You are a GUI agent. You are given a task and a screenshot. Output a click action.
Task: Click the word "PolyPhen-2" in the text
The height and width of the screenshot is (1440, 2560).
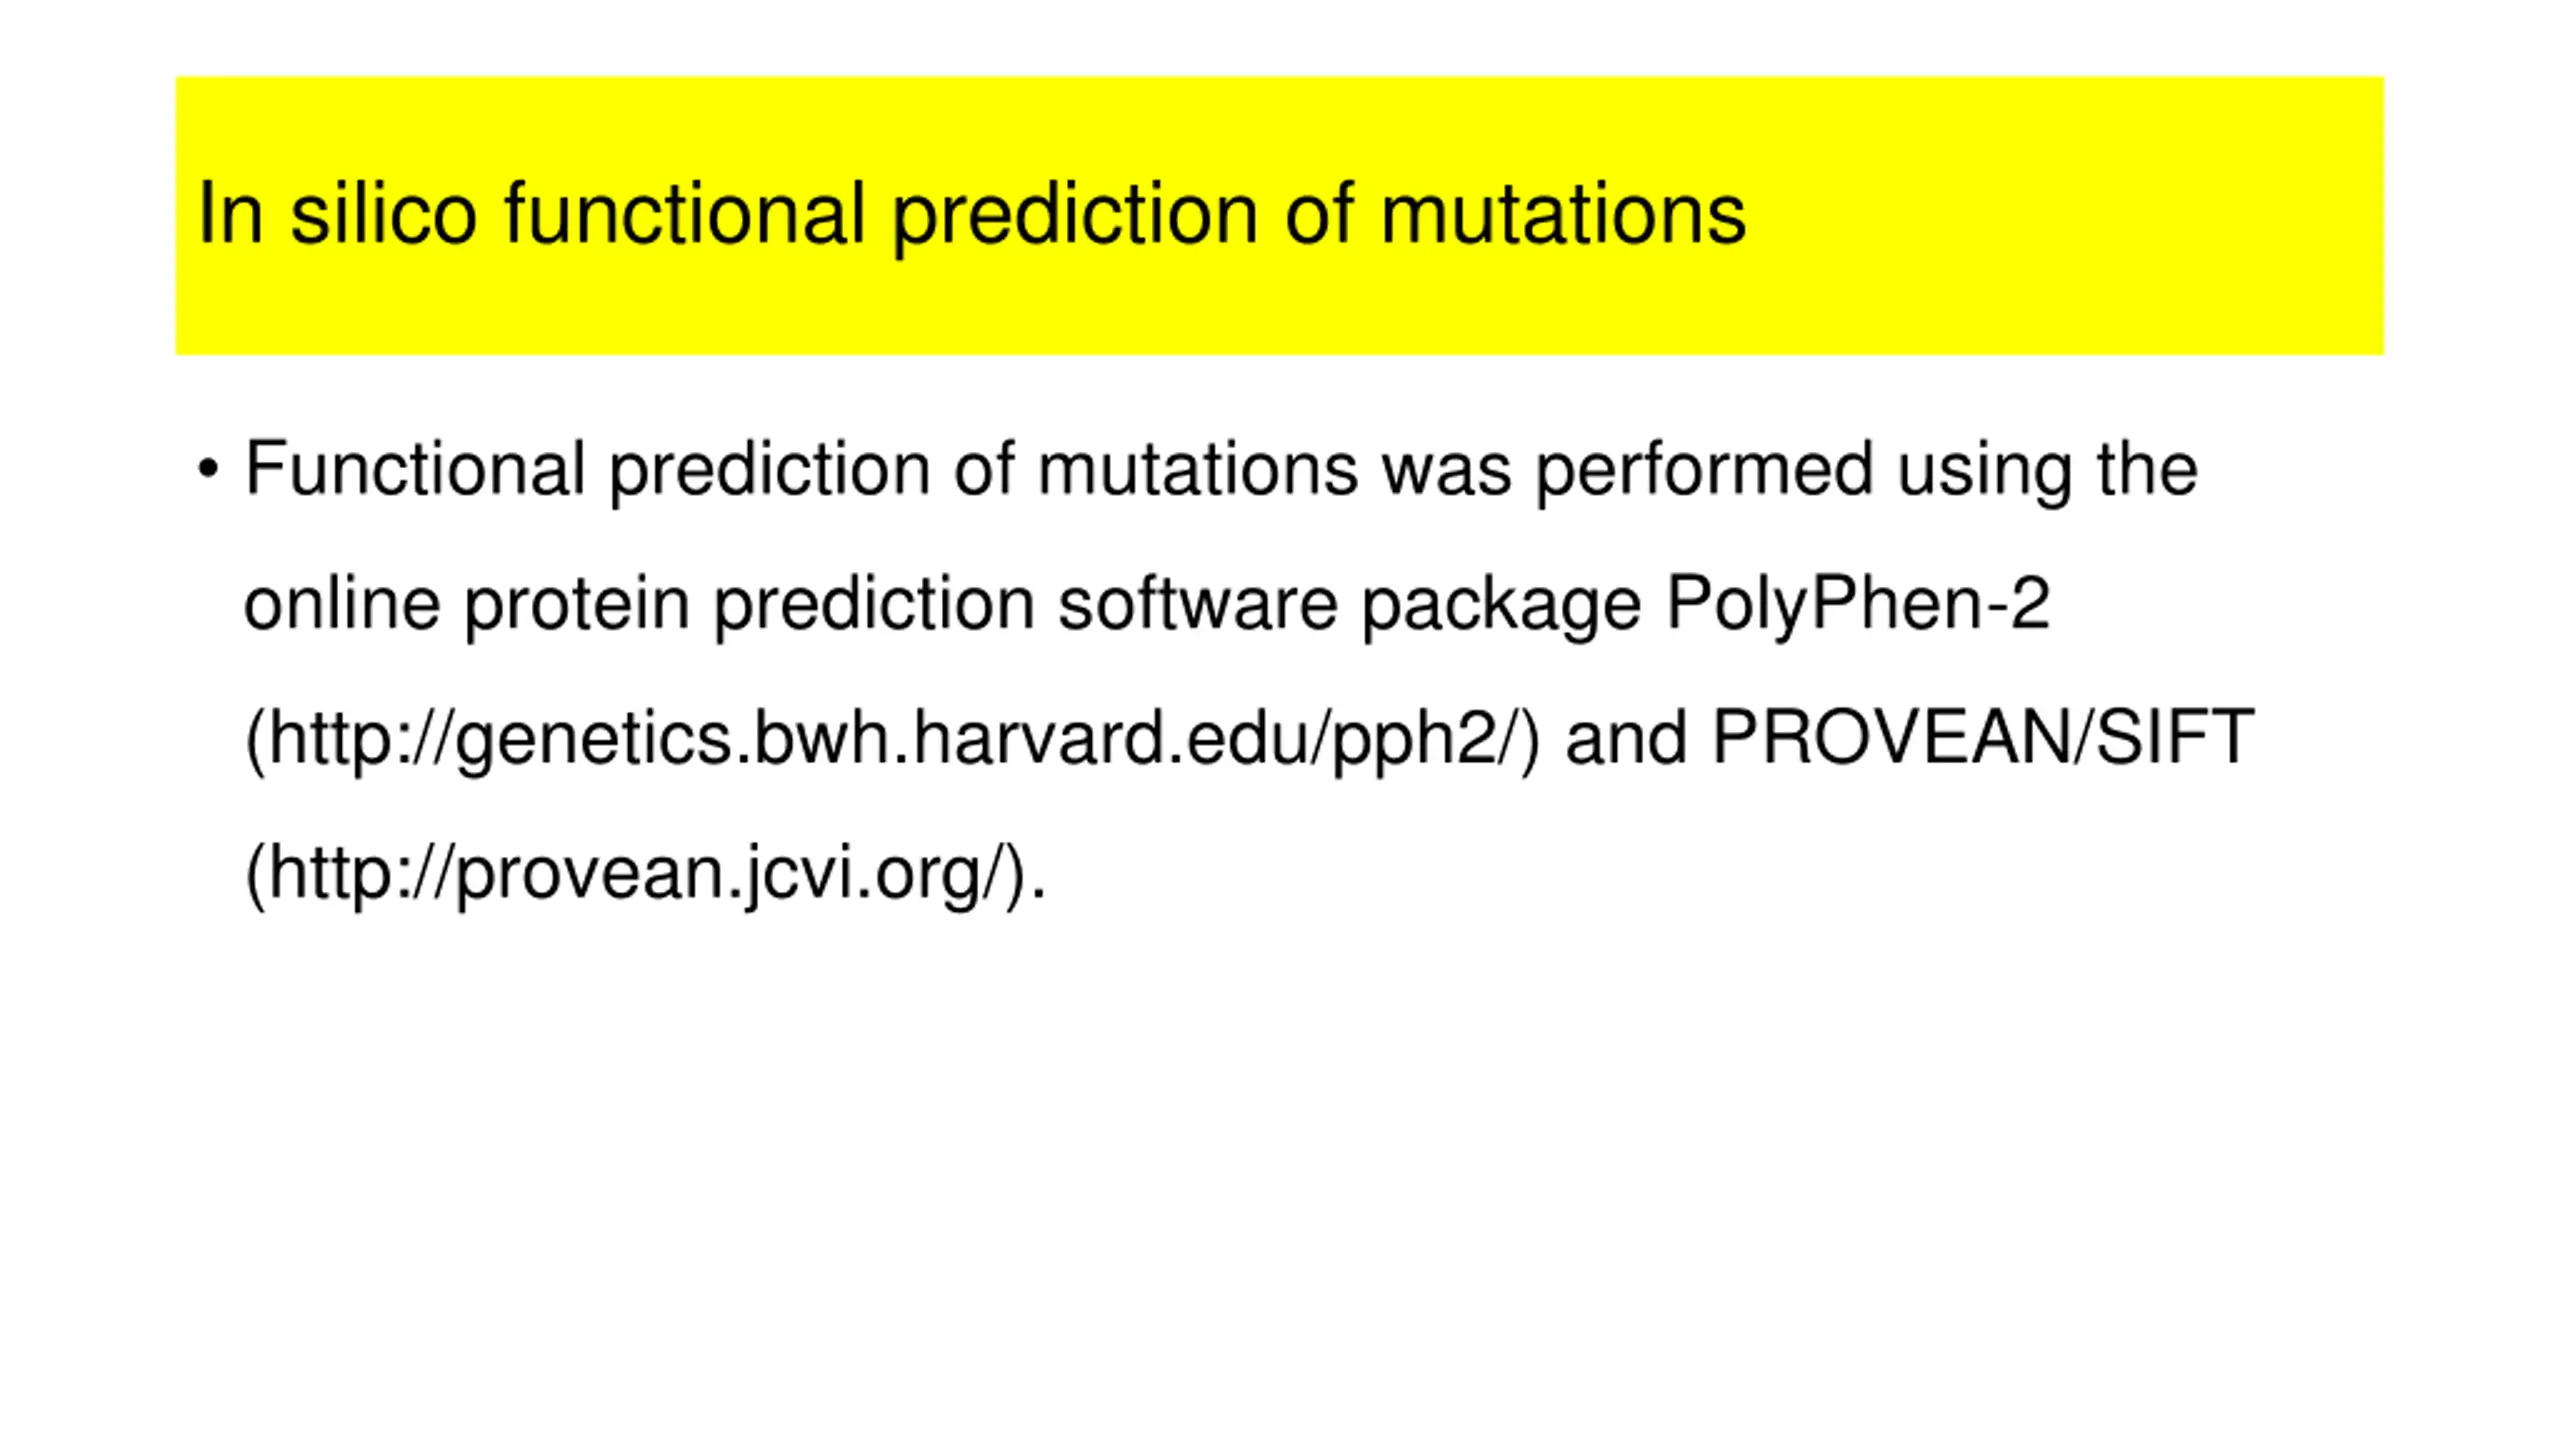pyautogui.click(x=1857, y=605)
